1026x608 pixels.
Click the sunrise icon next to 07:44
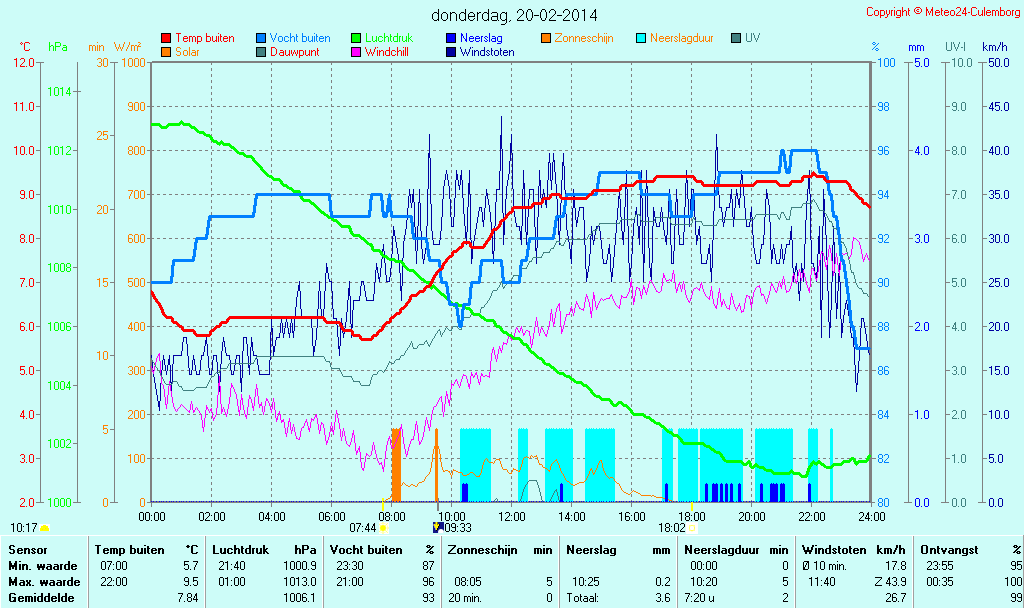click(x=383, y=527)
